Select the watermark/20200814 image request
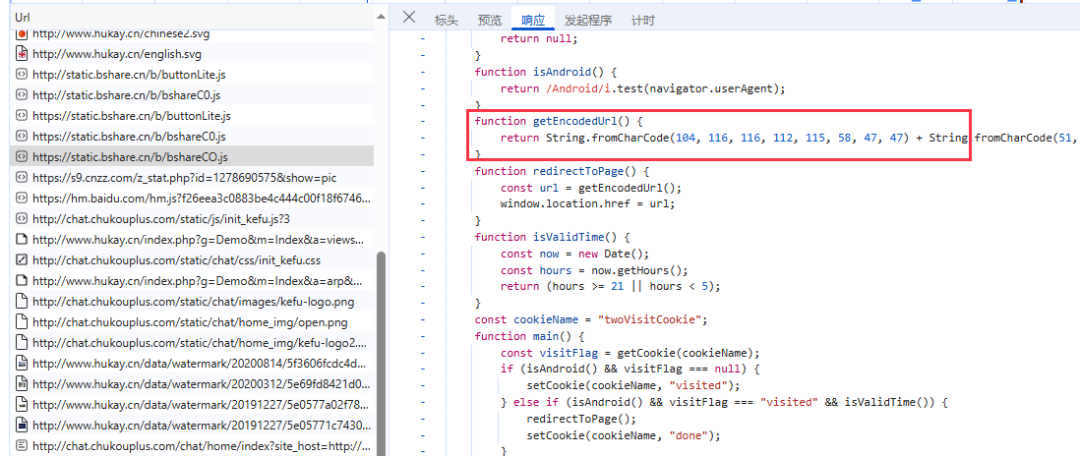 click(192, 362)
